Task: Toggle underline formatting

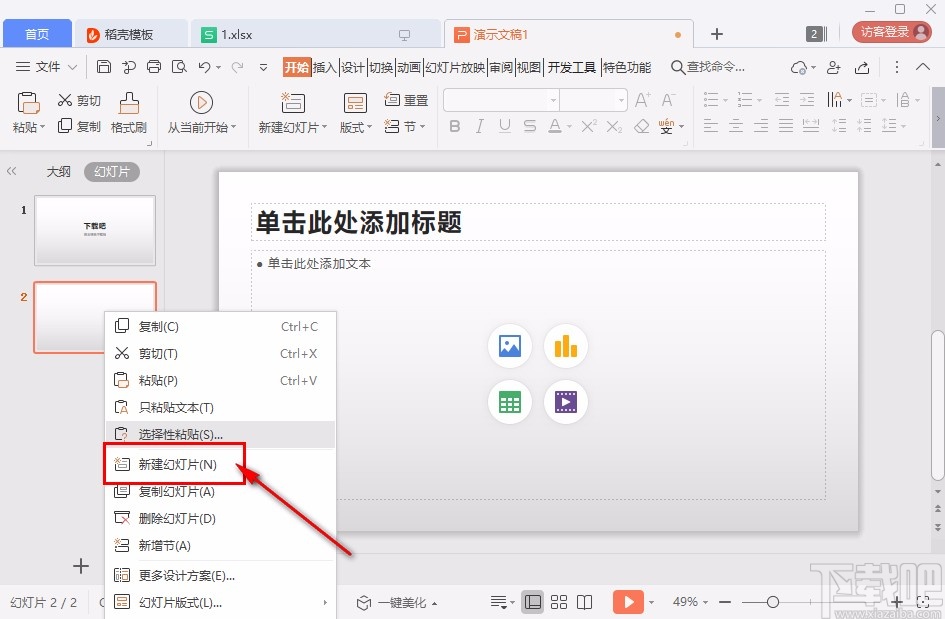Action: [503, 126]
